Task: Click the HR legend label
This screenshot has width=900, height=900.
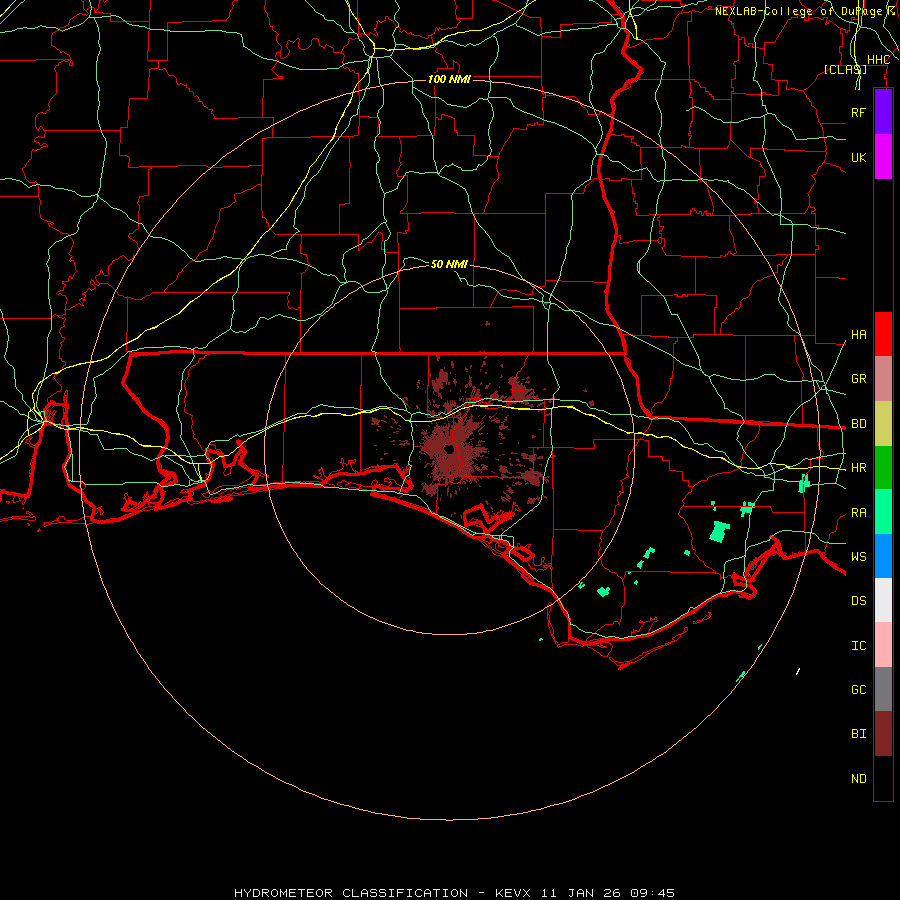Action: point(858,468)
